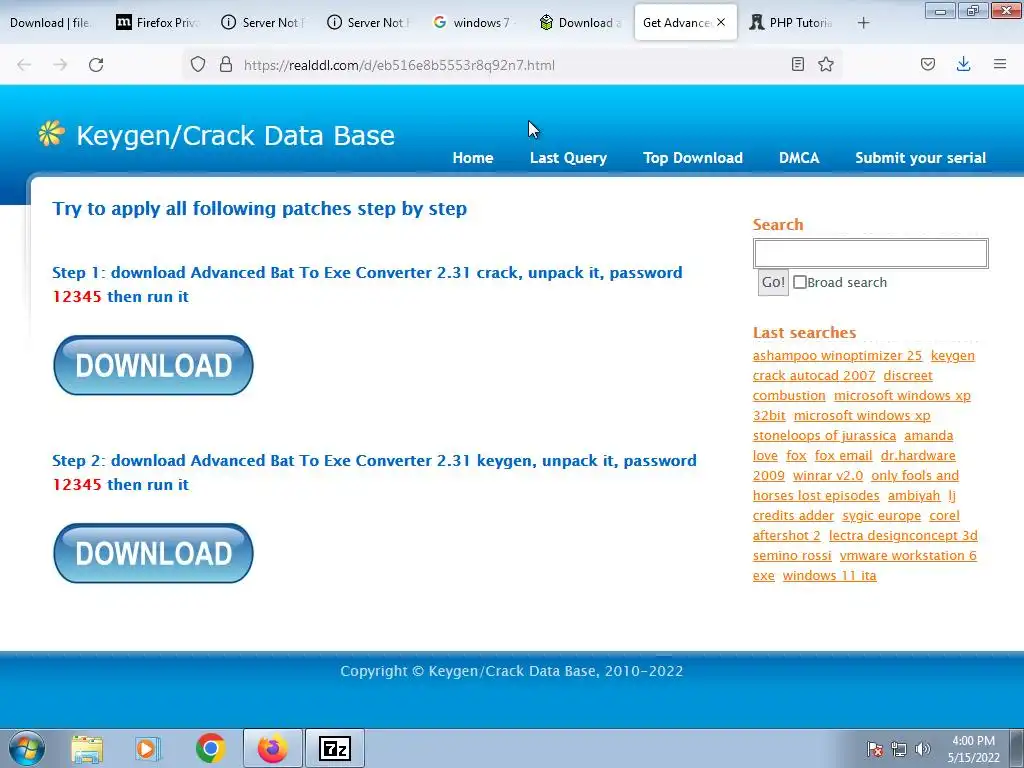1024x768 pixels.
Task: Launch media player from taskbar
Action: 148,749
